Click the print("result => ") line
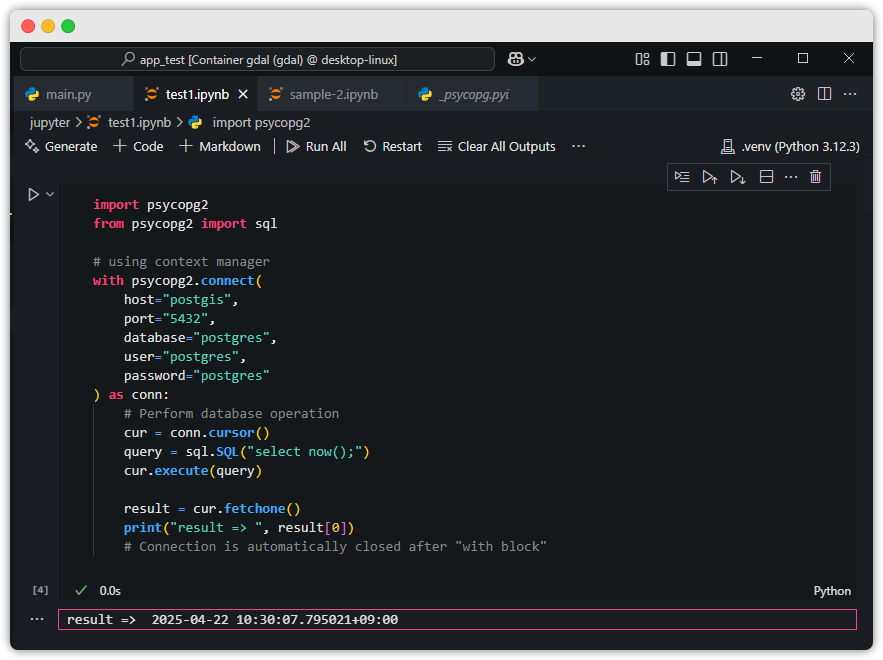Viewport: 883px width, 660px height. coord(239,528)
